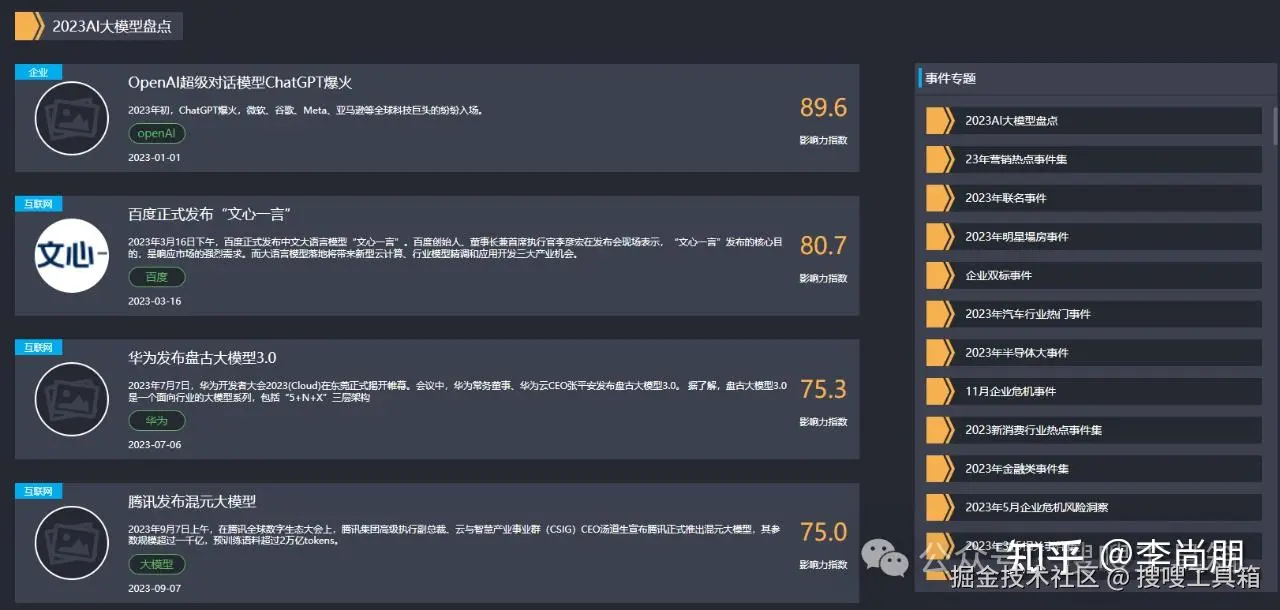Click the 2023AI大模型盘点 page header title
Viewport: 1280px width, 610px height.
click(112, 27)
